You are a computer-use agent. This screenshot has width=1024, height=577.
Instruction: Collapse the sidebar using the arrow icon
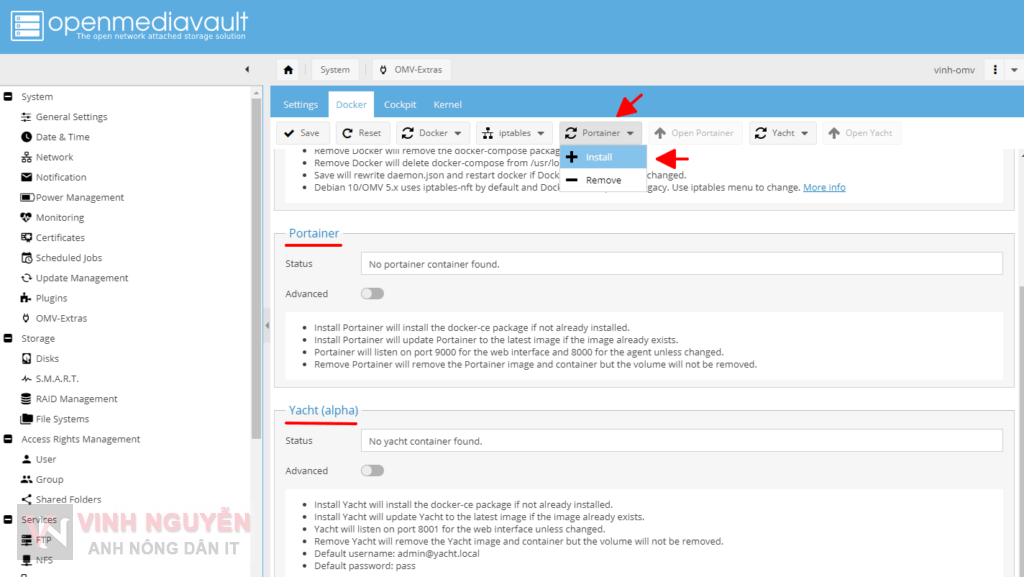click(x=247, y=69)
